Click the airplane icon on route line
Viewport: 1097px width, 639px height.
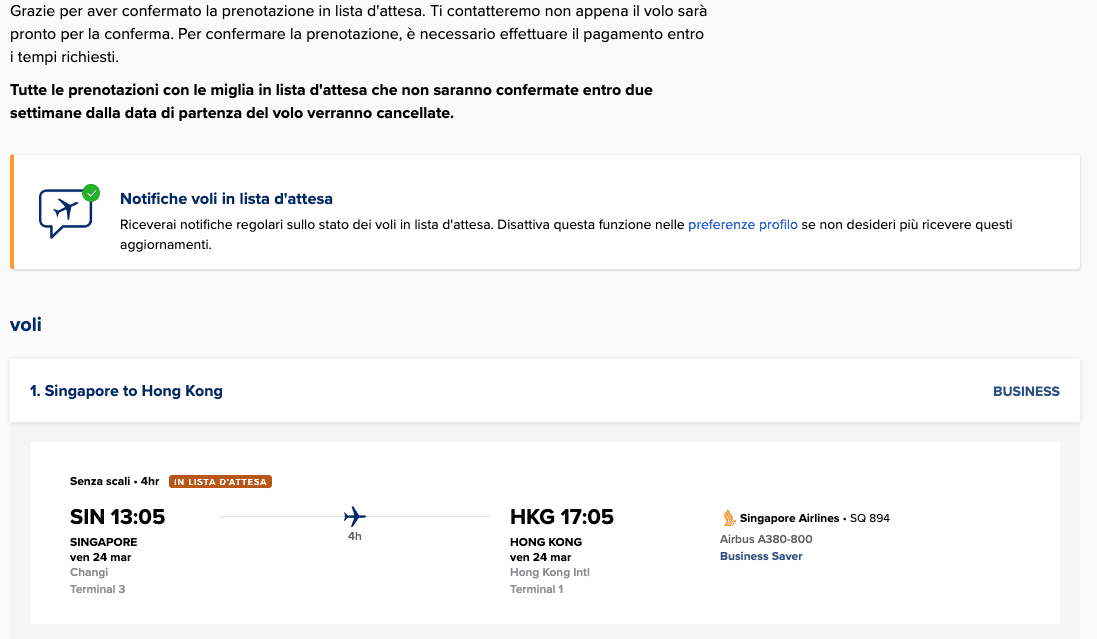[355, 517]
